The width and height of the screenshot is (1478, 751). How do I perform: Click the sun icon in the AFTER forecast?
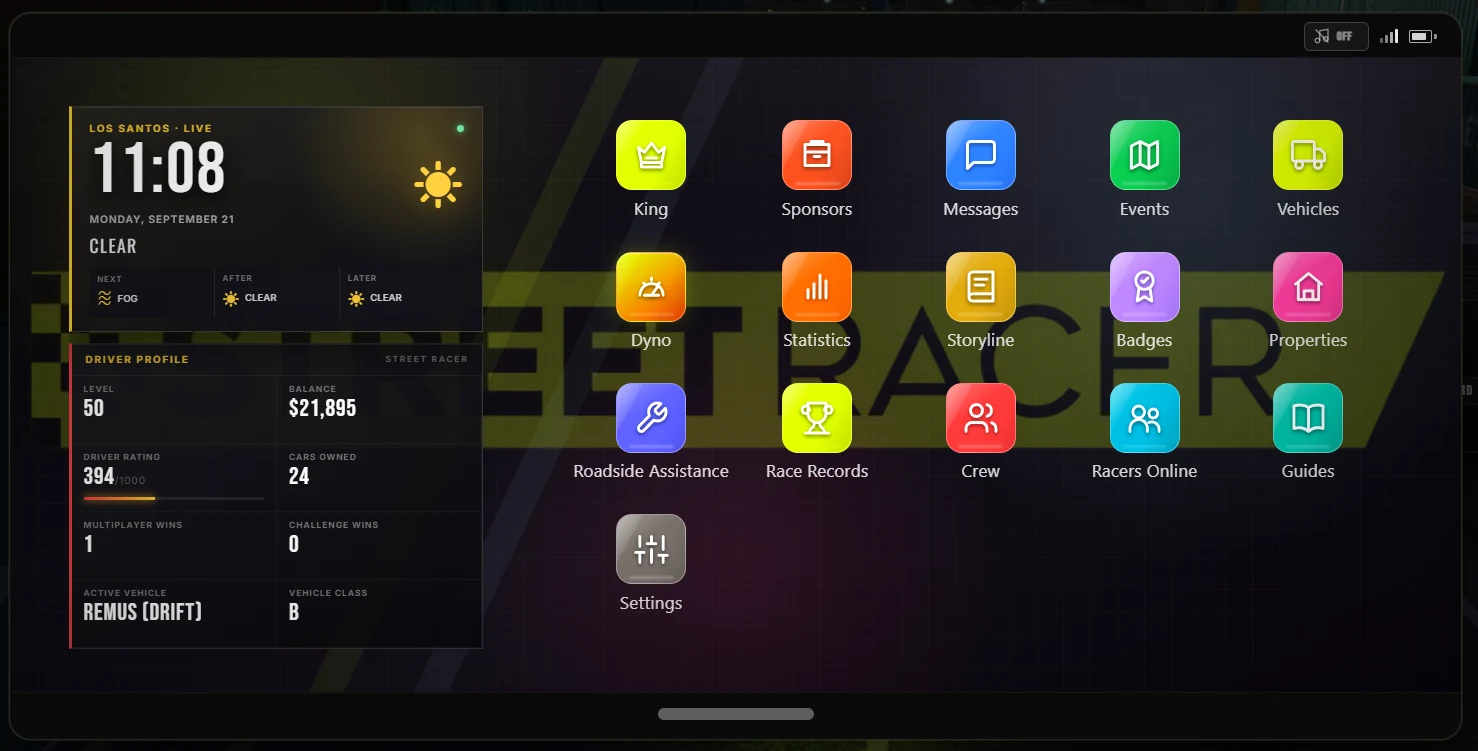coord(231,298)
